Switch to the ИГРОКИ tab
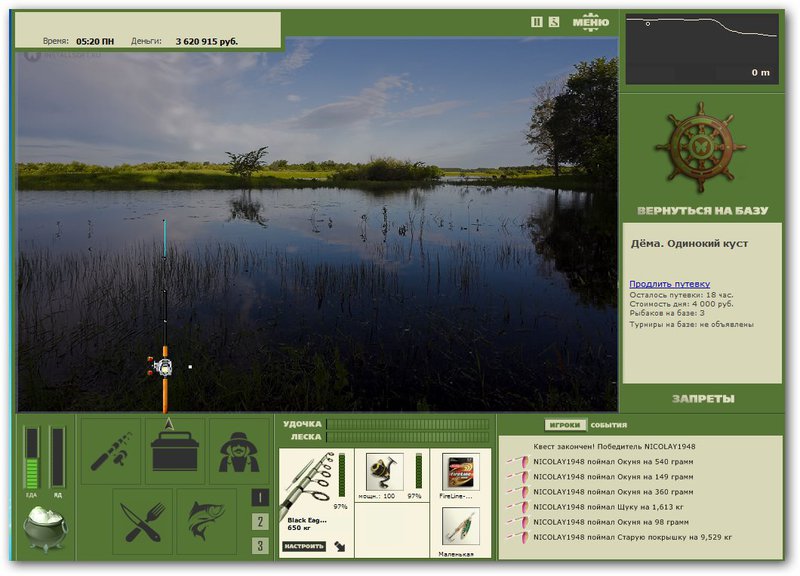The image size is (800, 576). (x=564, y=425)
